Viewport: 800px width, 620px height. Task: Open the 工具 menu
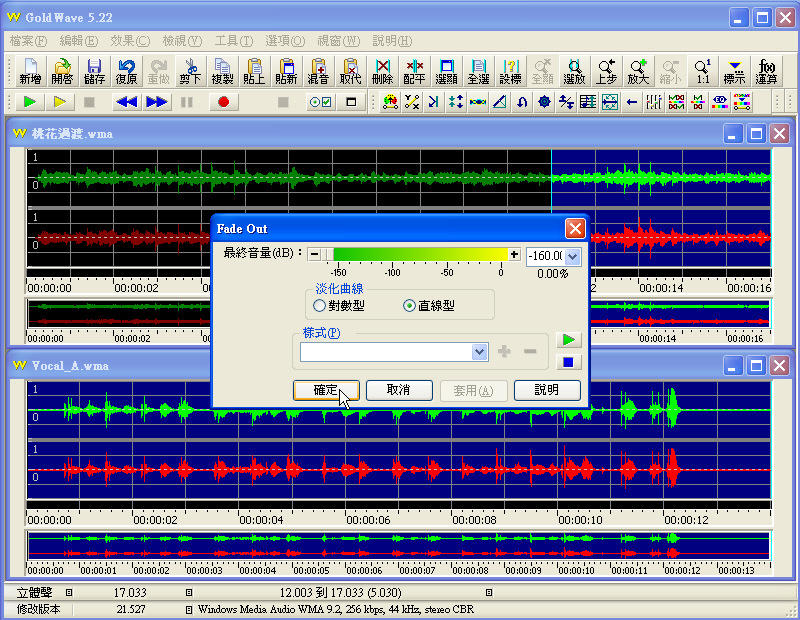[234, 41]
